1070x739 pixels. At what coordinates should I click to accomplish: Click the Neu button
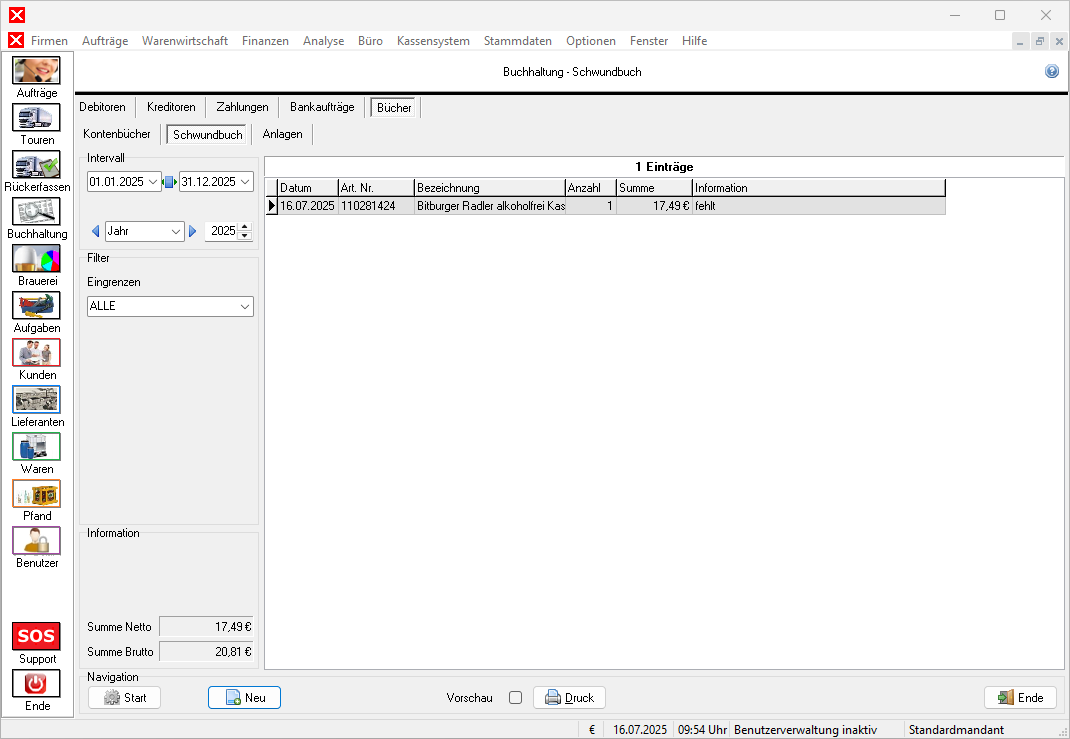(x=244, y=698)
